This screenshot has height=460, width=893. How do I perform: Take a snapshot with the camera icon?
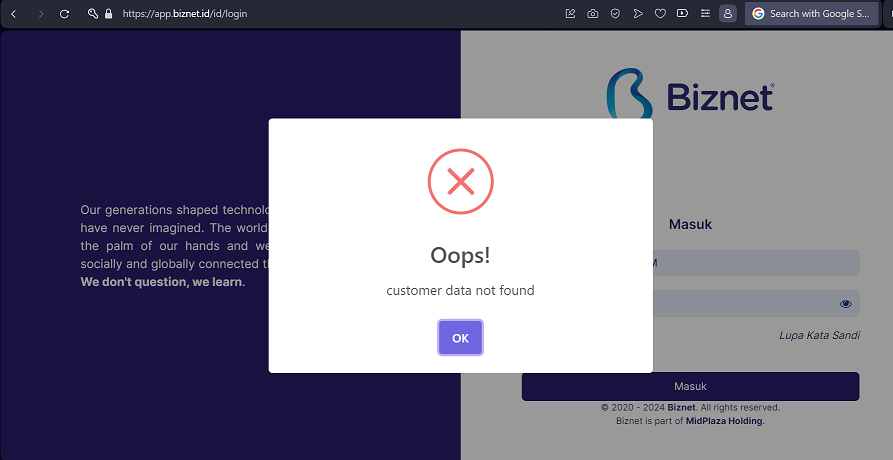(593, 14)
